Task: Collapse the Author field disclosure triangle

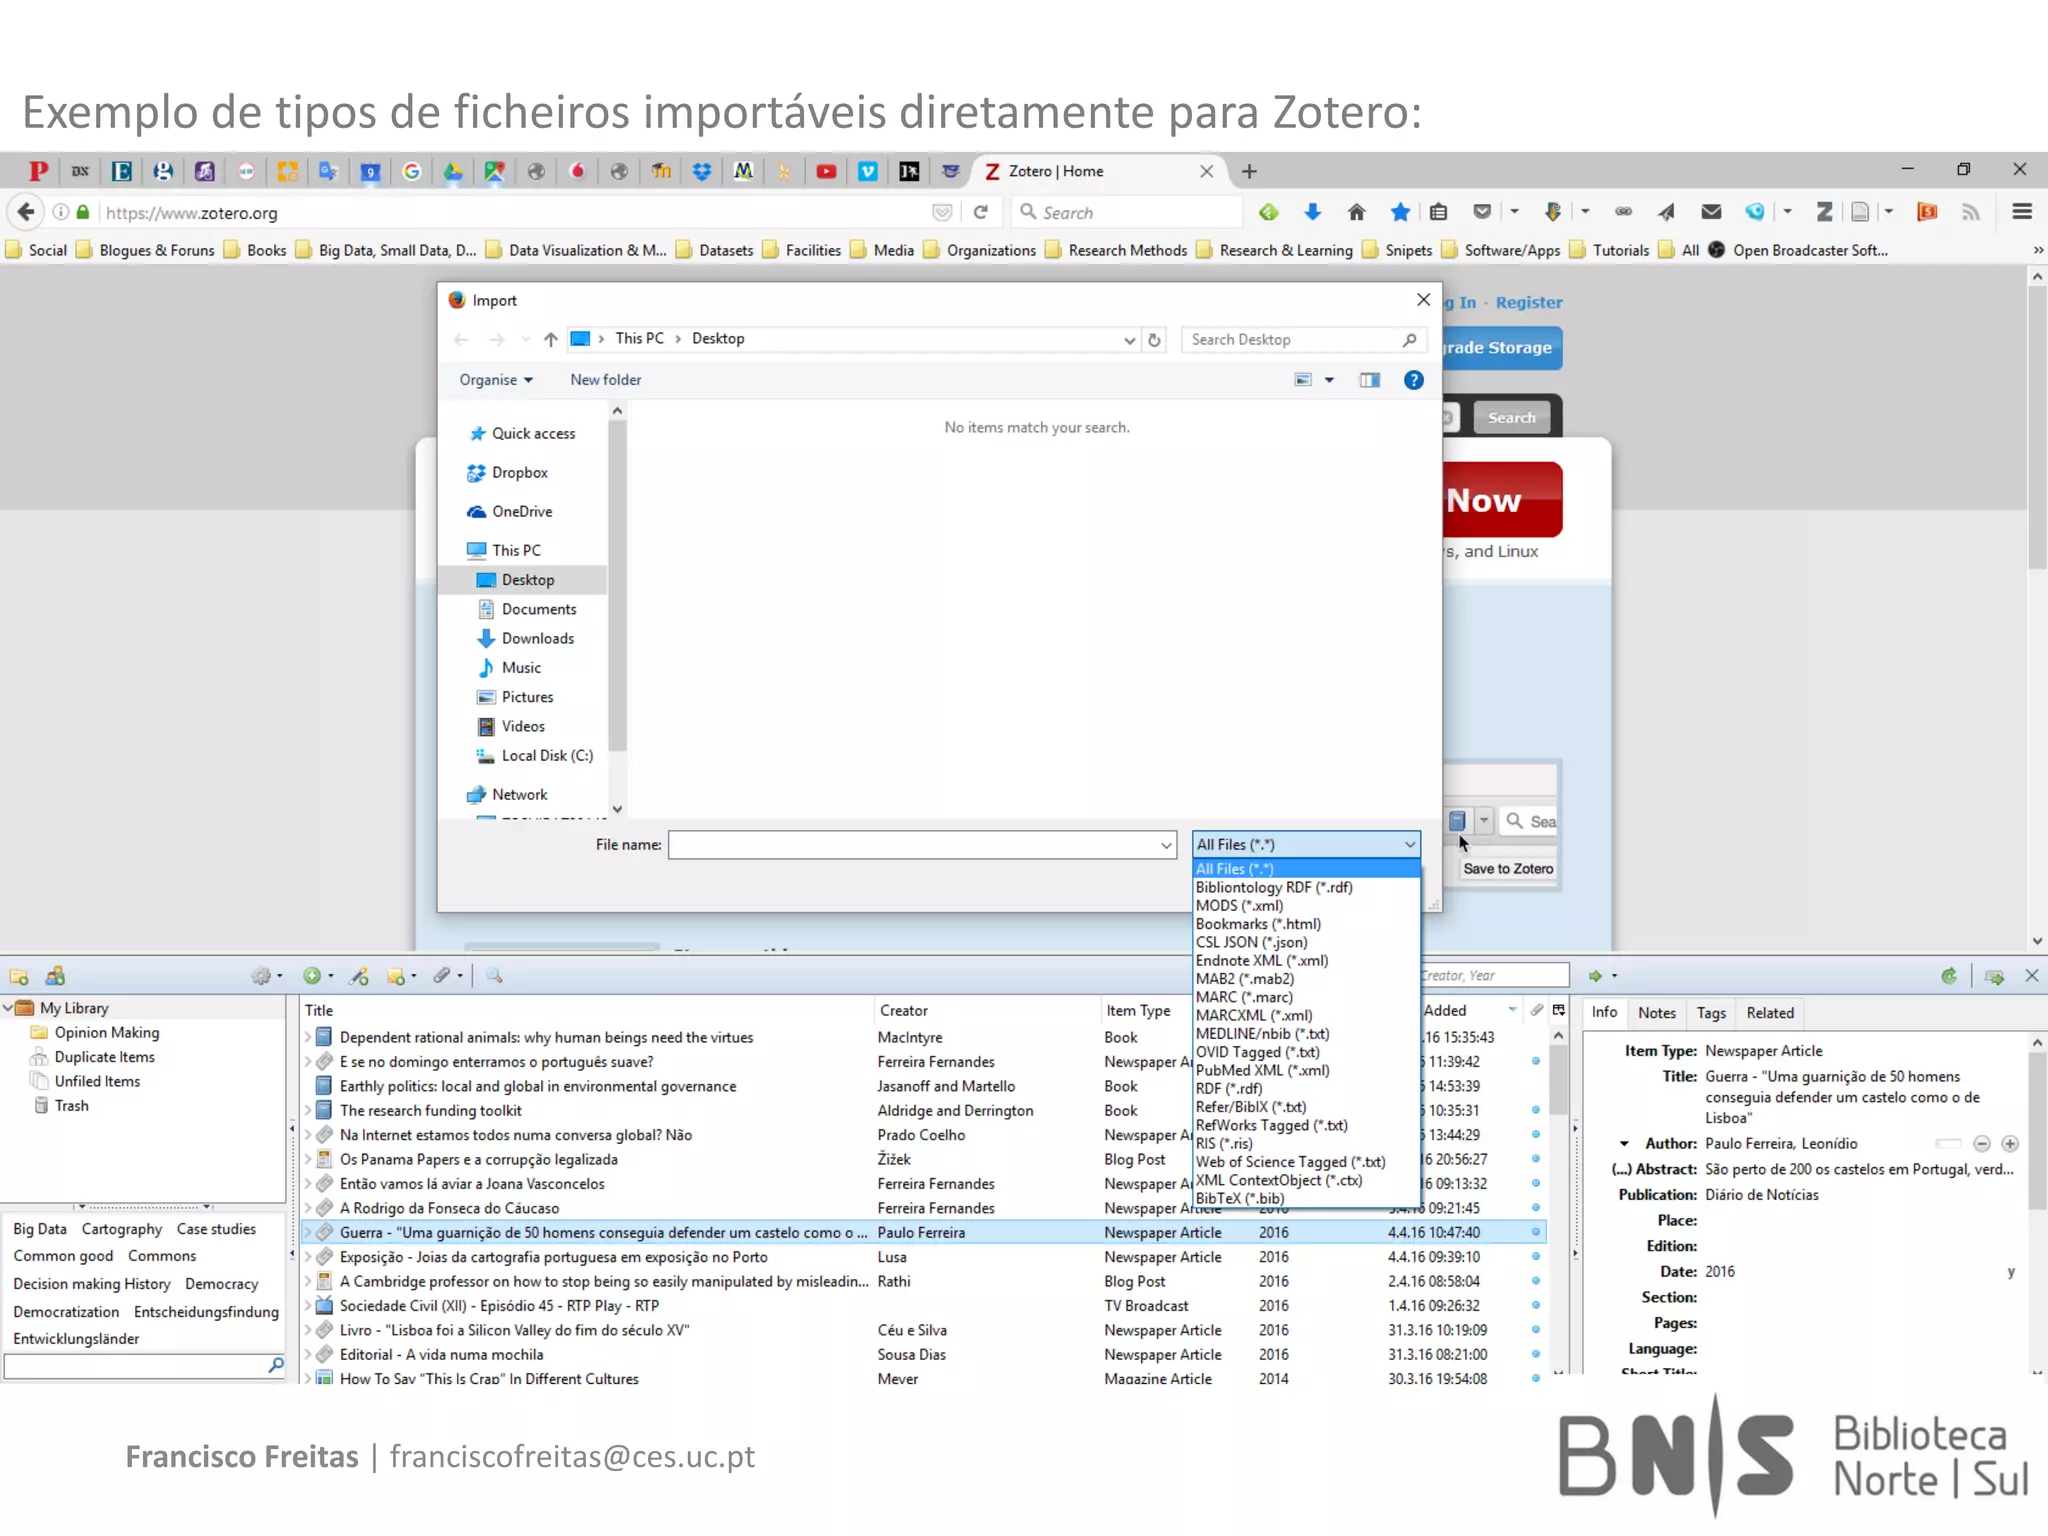Action: pos(1624,1144)
